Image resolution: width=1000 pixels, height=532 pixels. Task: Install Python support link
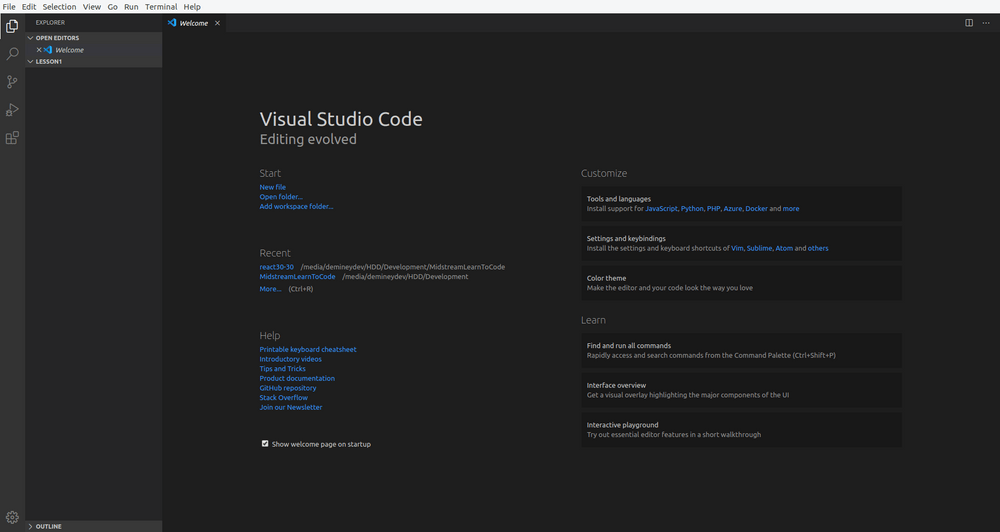tap(692, 209)
